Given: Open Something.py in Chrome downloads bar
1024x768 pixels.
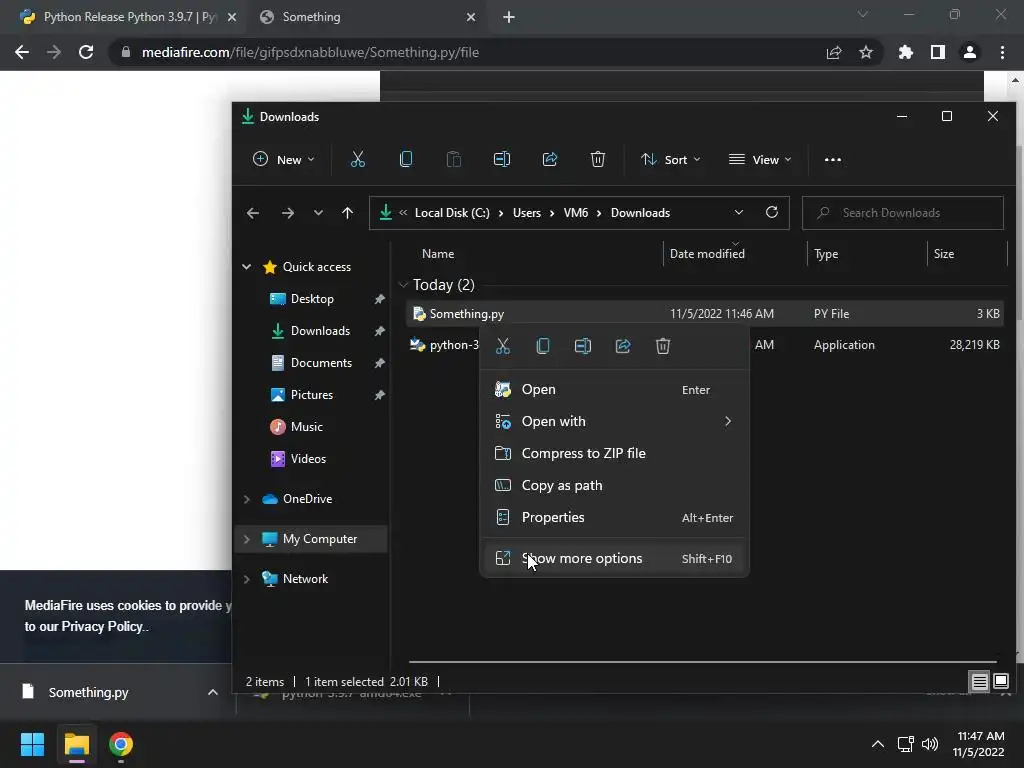Looking at the screenshot, I should coord(88,692).
